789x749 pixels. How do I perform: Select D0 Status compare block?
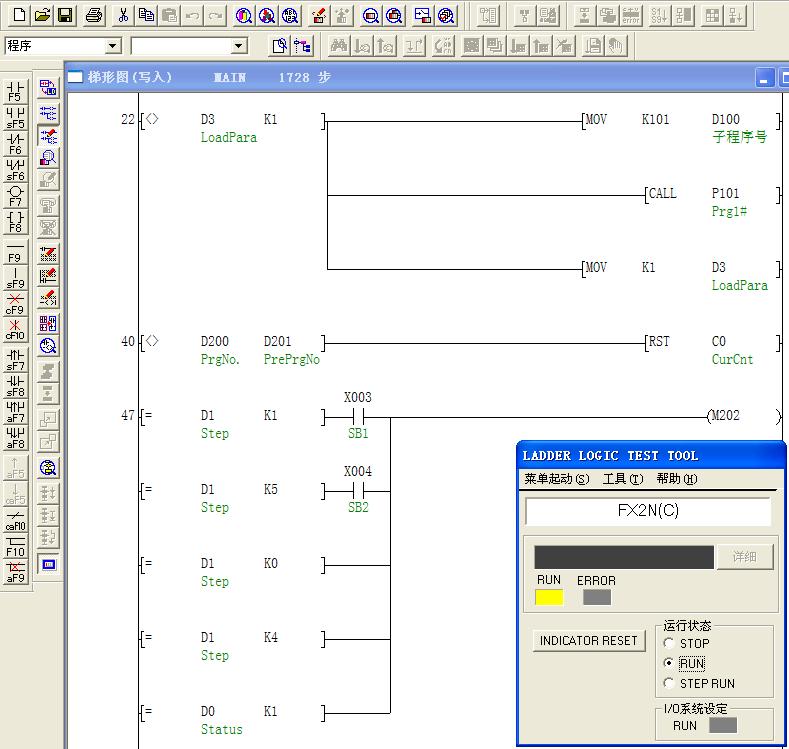(232, 713)
